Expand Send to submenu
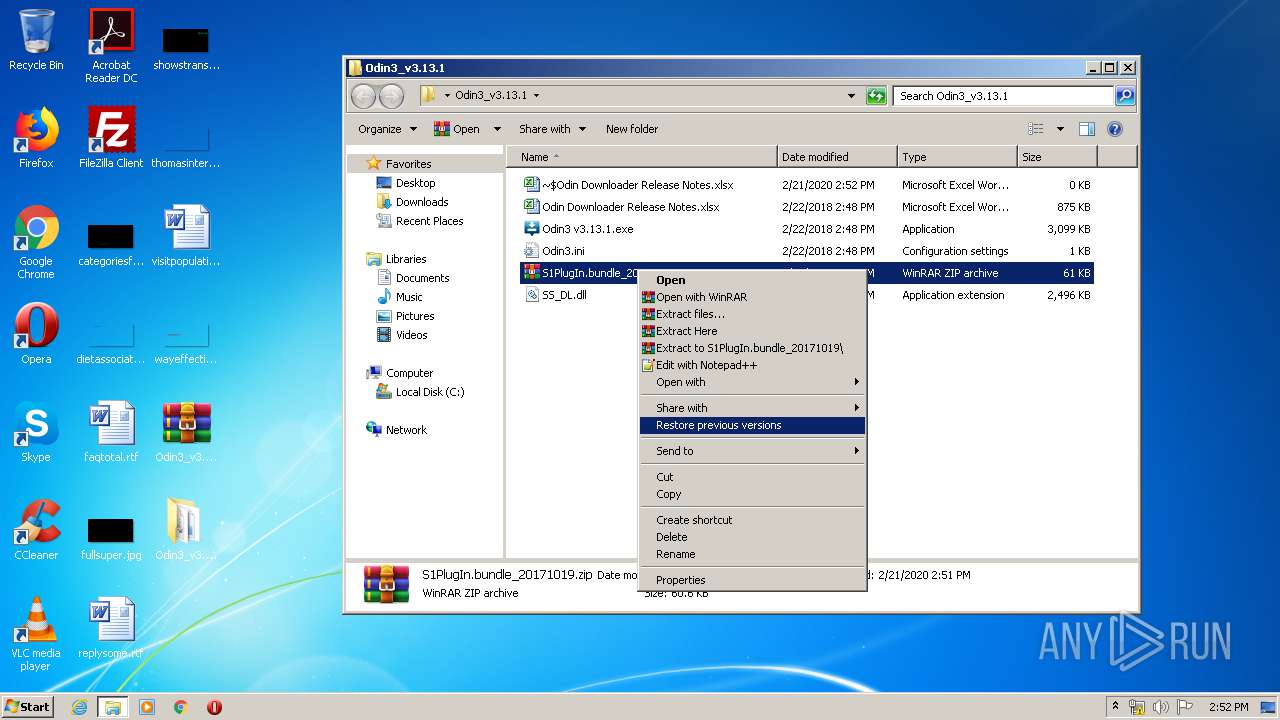 (x=752, y=451)
